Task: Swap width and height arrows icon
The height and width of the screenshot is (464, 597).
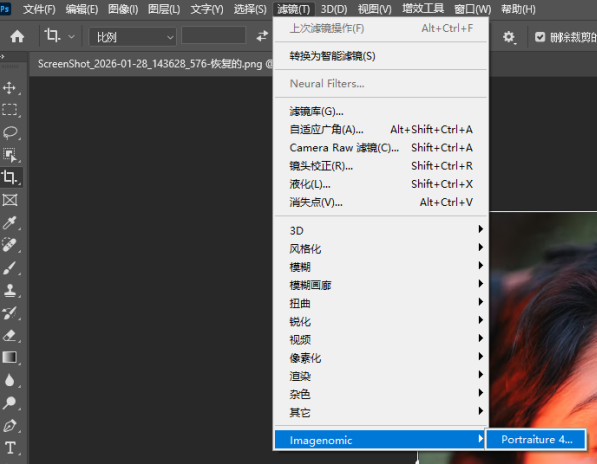Action: [x=262, y=36]
